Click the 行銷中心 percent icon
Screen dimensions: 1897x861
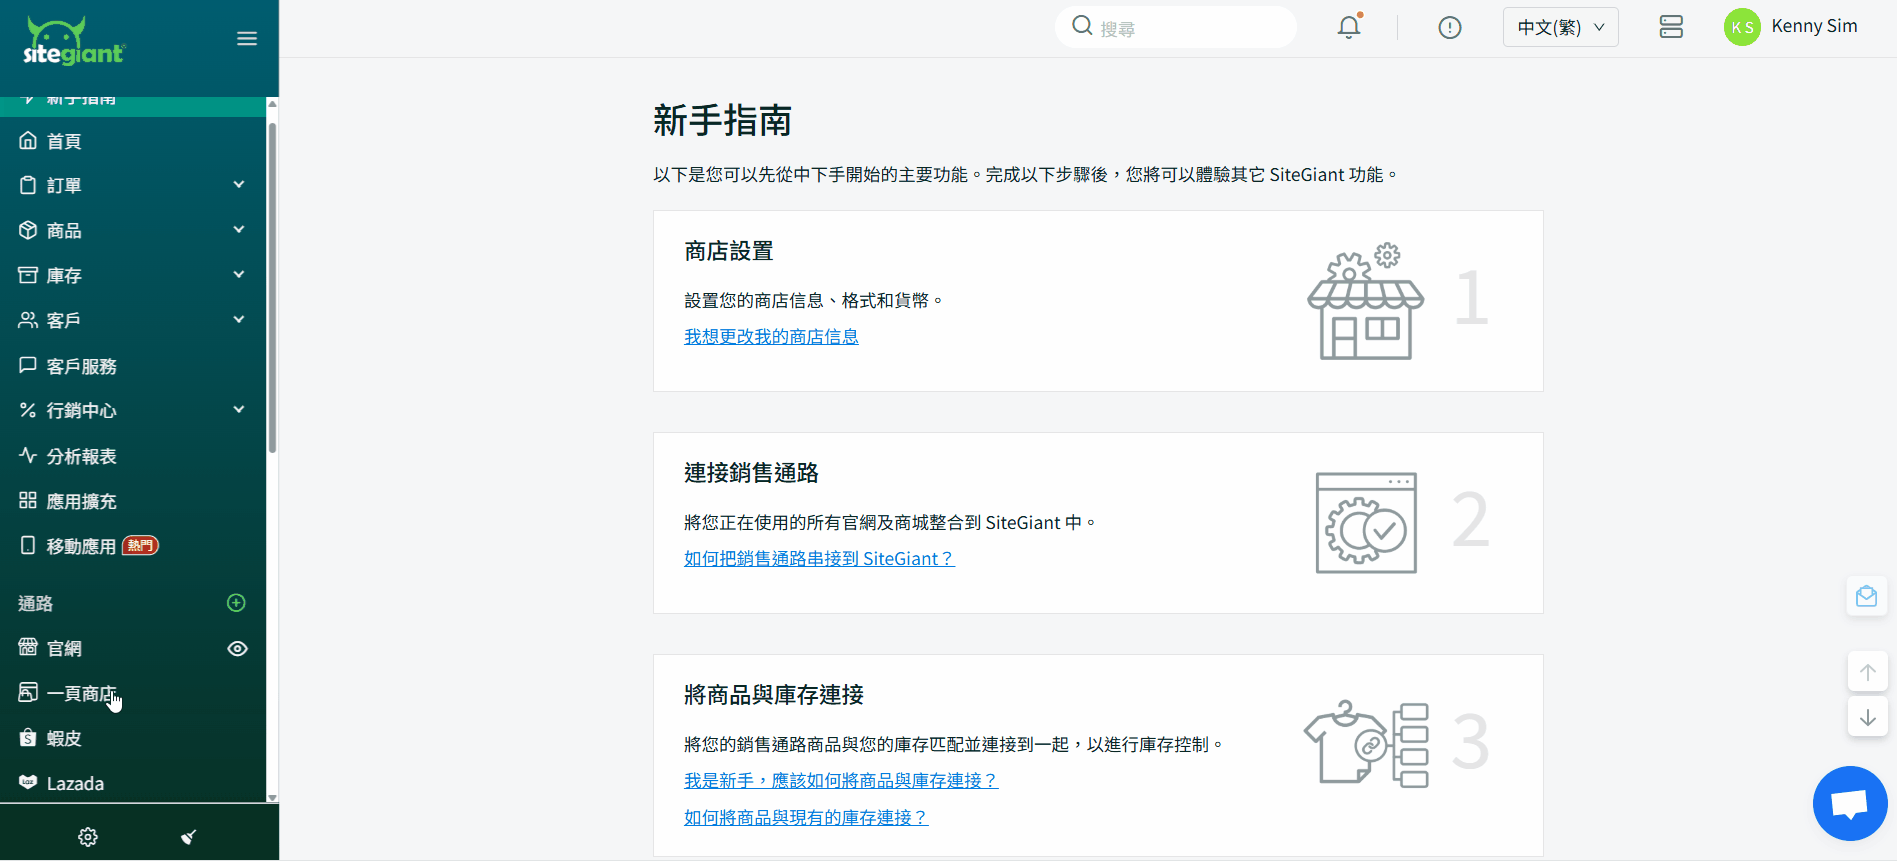[28, 410]
